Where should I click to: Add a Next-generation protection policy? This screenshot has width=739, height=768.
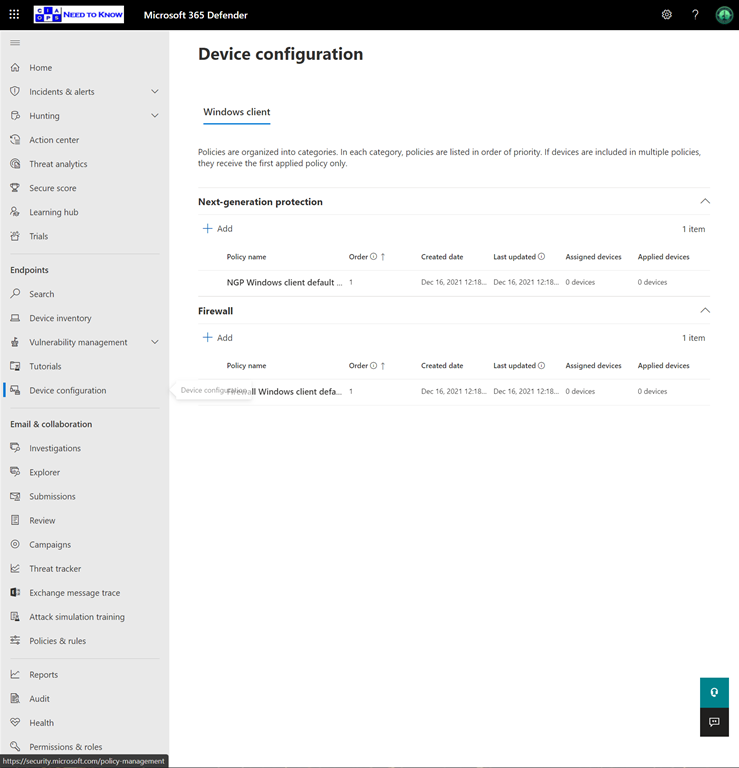(218, 229)
